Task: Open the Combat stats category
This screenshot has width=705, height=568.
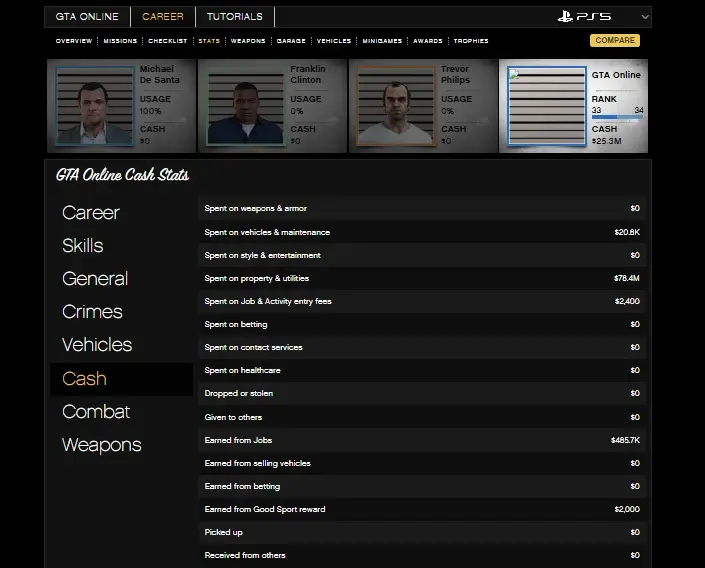Action: pos(96,412)
